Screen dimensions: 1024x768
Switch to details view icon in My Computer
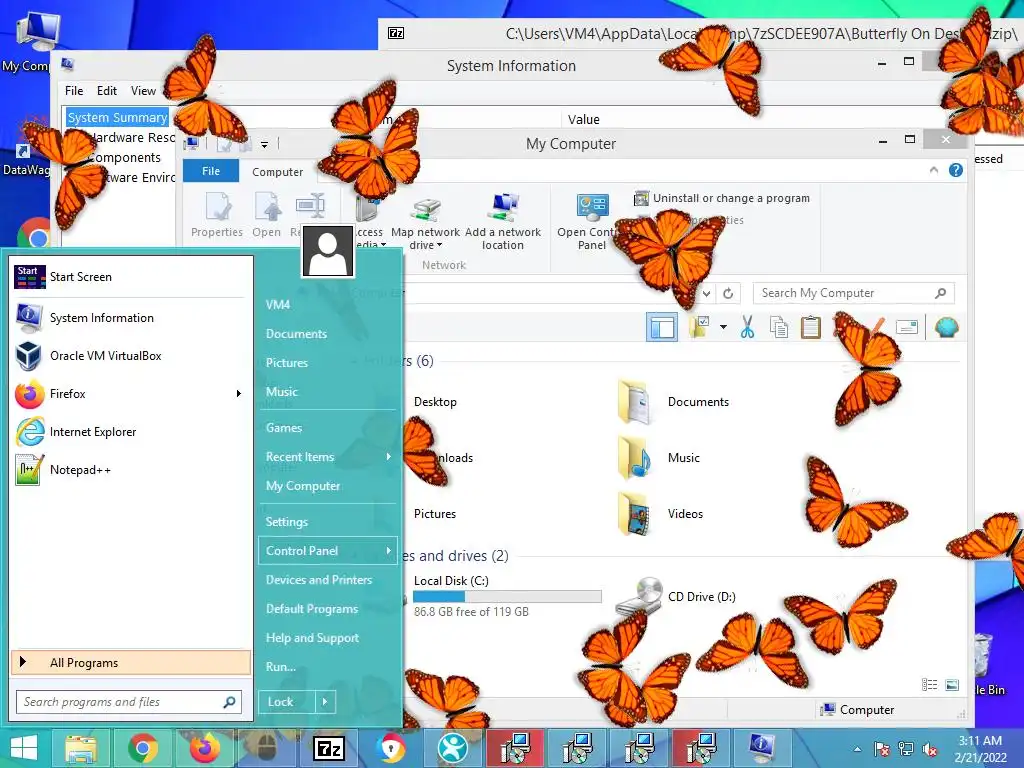tap(929, 684)
